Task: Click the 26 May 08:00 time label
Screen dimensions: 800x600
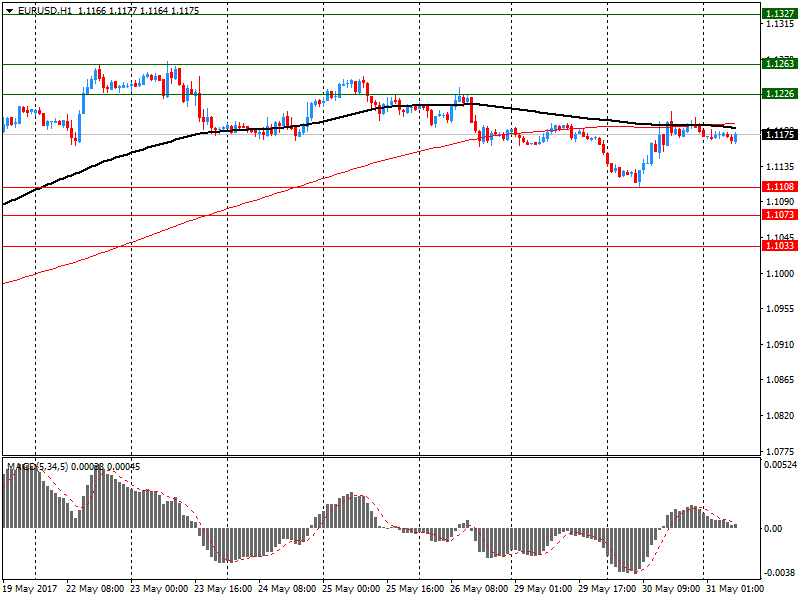Action: pos(479,589)
